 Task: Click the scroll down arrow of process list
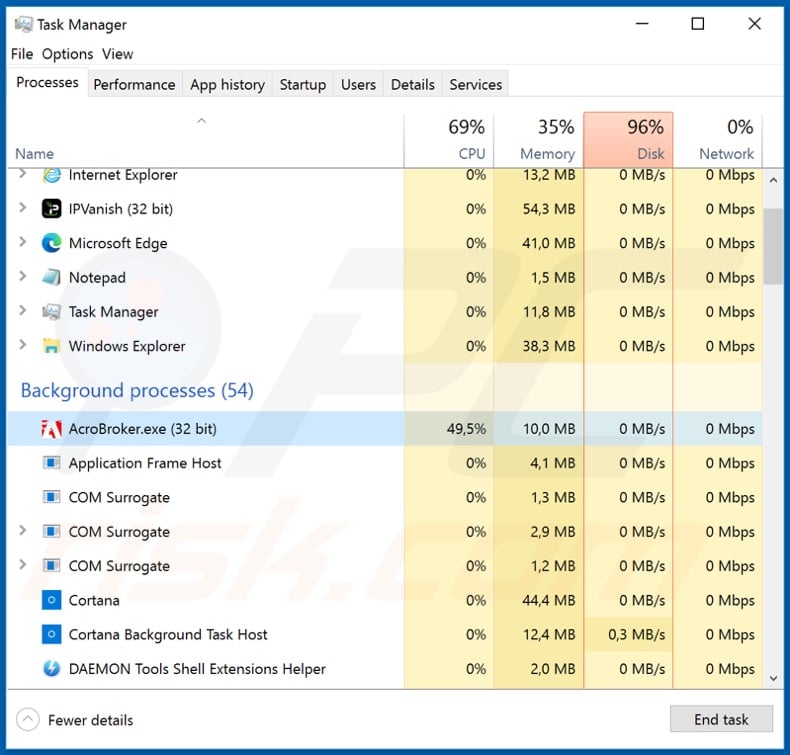coord(773,678)
